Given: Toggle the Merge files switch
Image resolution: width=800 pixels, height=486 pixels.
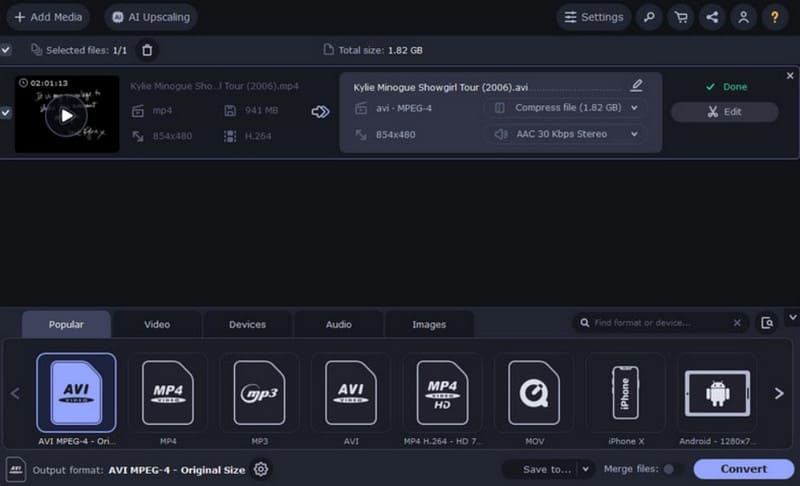Looking at the screenshot, I should click(672, 469).
